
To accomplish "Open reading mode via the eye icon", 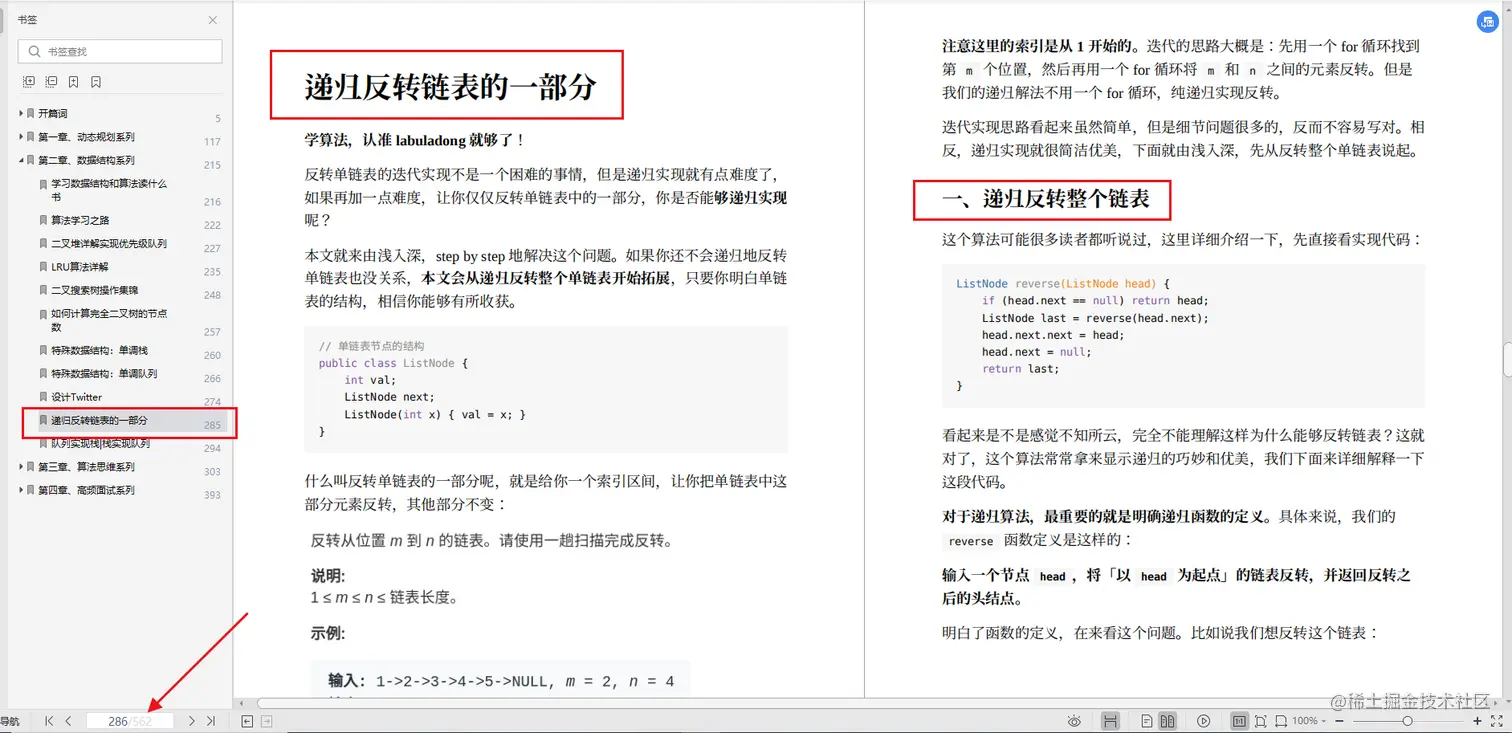I will [1075, 720].
